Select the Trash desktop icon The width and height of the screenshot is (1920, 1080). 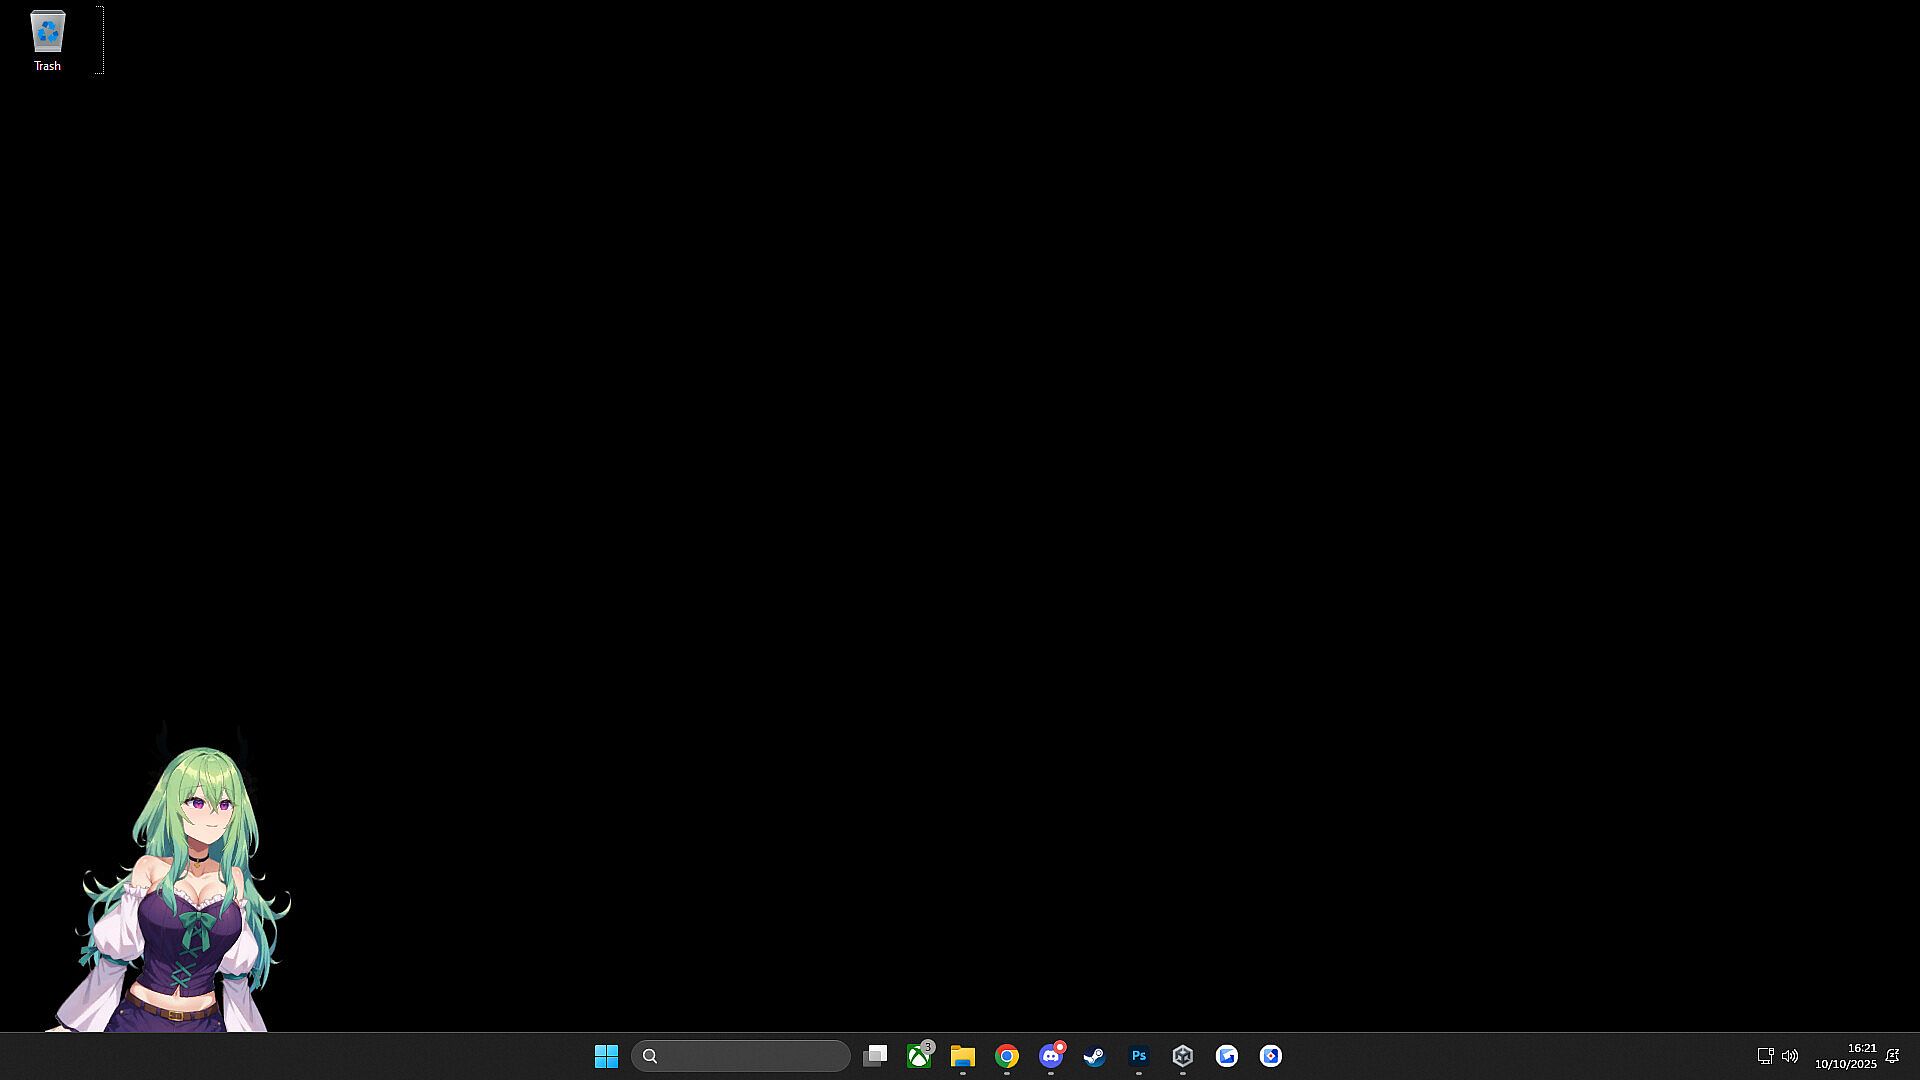[47, 32]
